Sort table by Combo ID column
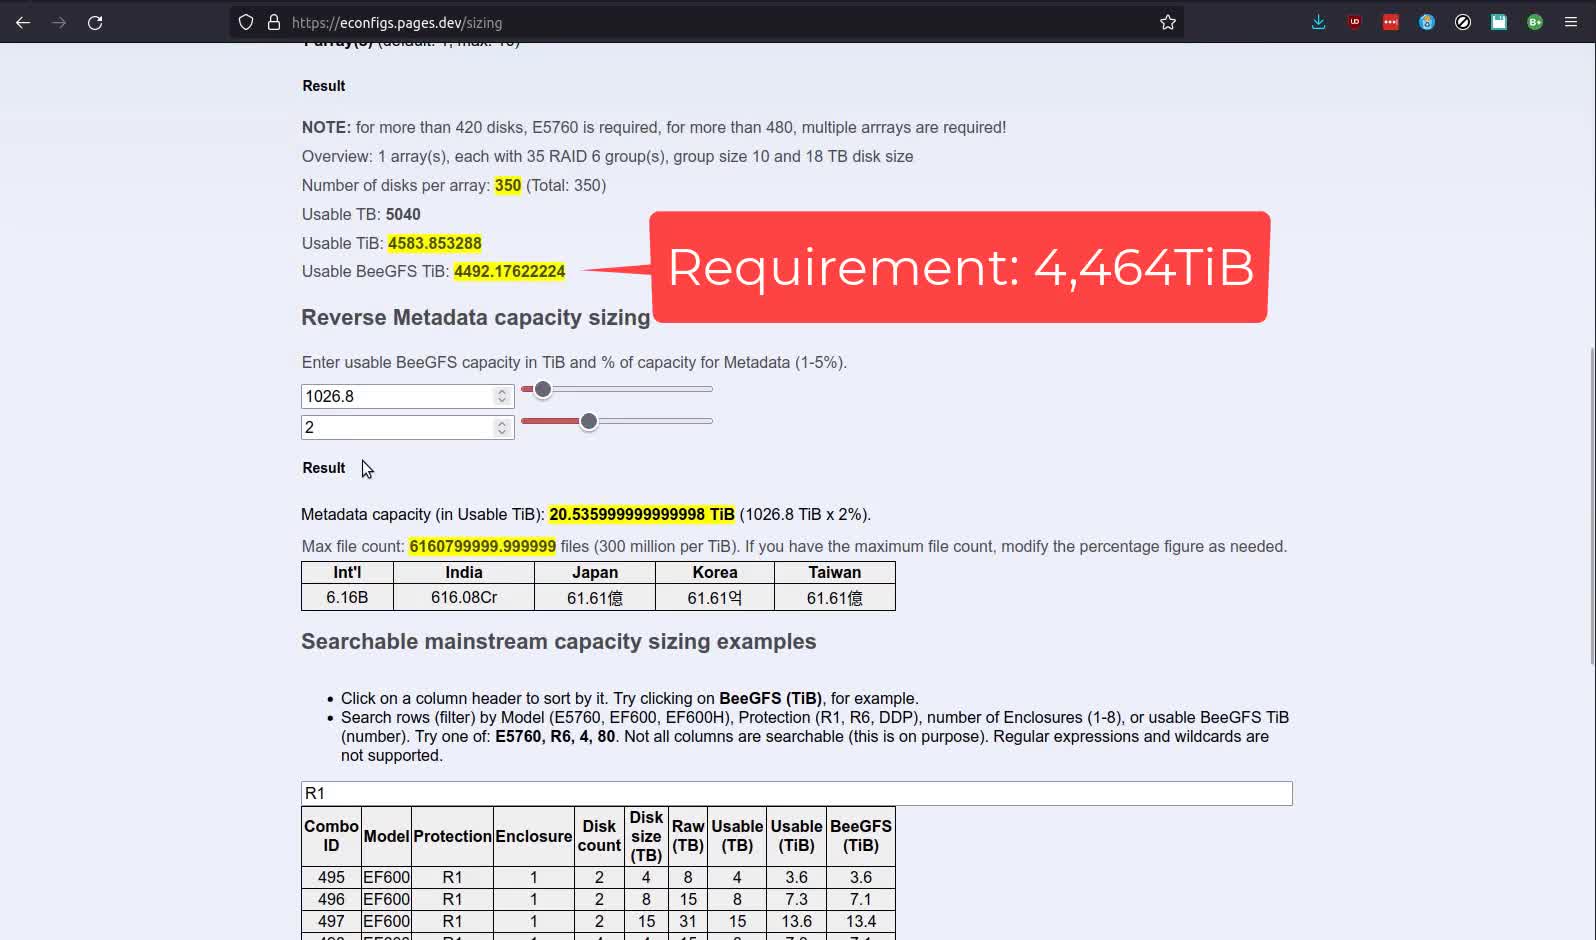This screenshot has width=1596, height=940. point(331,836)
